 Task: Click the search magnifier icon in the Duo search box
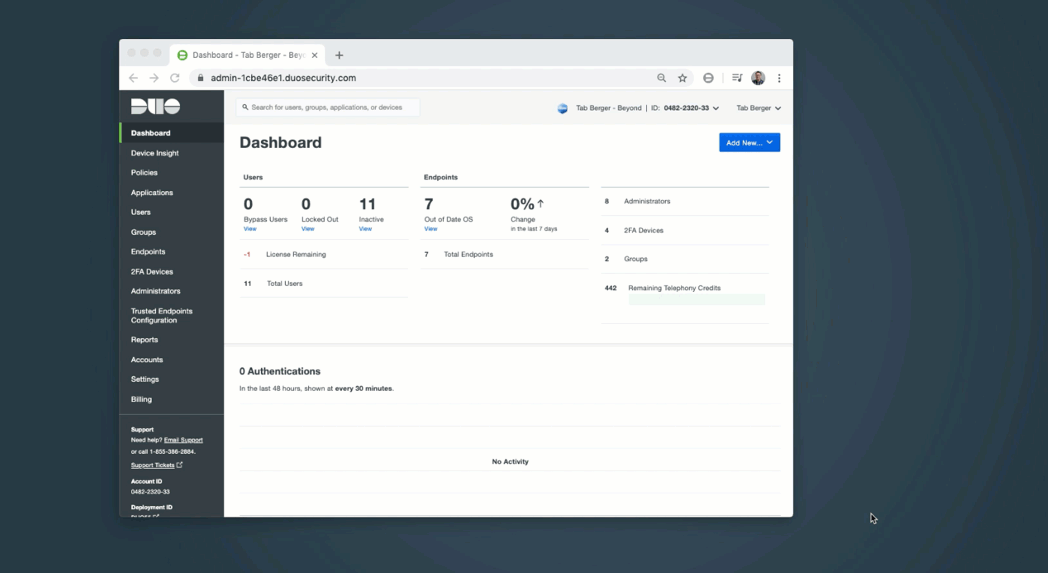245,107
